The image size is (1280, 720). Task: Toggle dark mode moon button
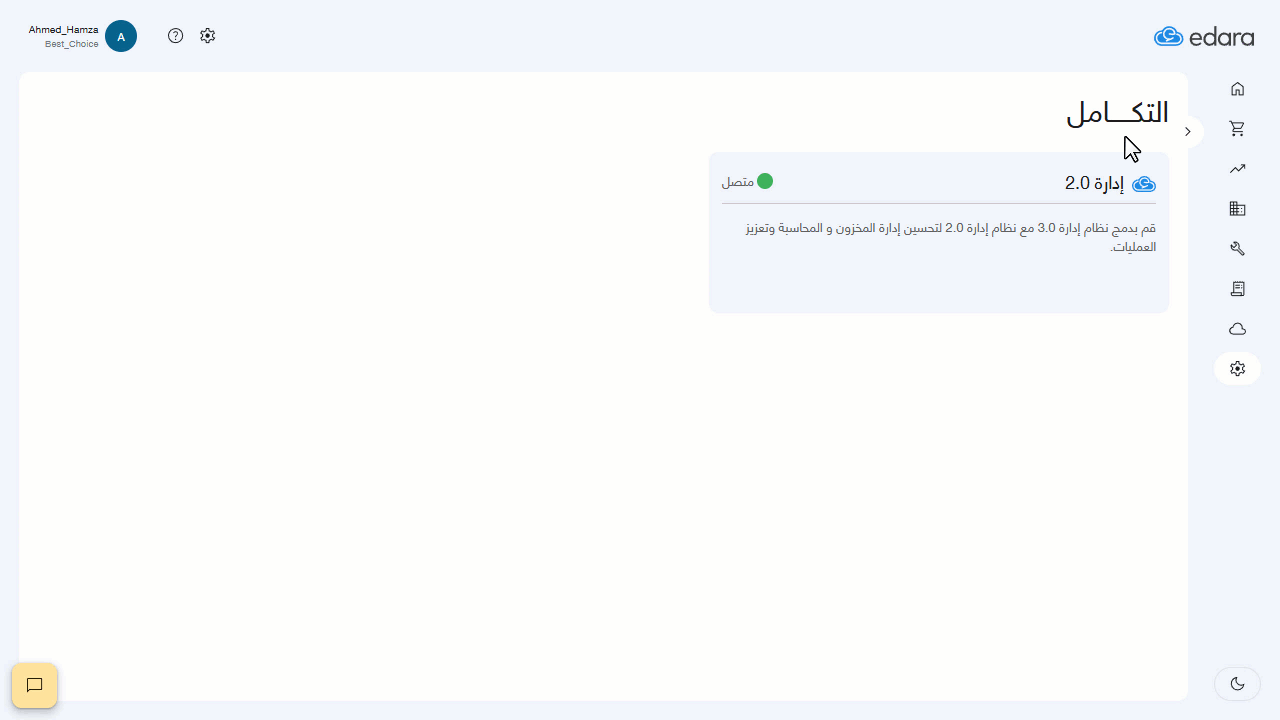[1237, 684]
